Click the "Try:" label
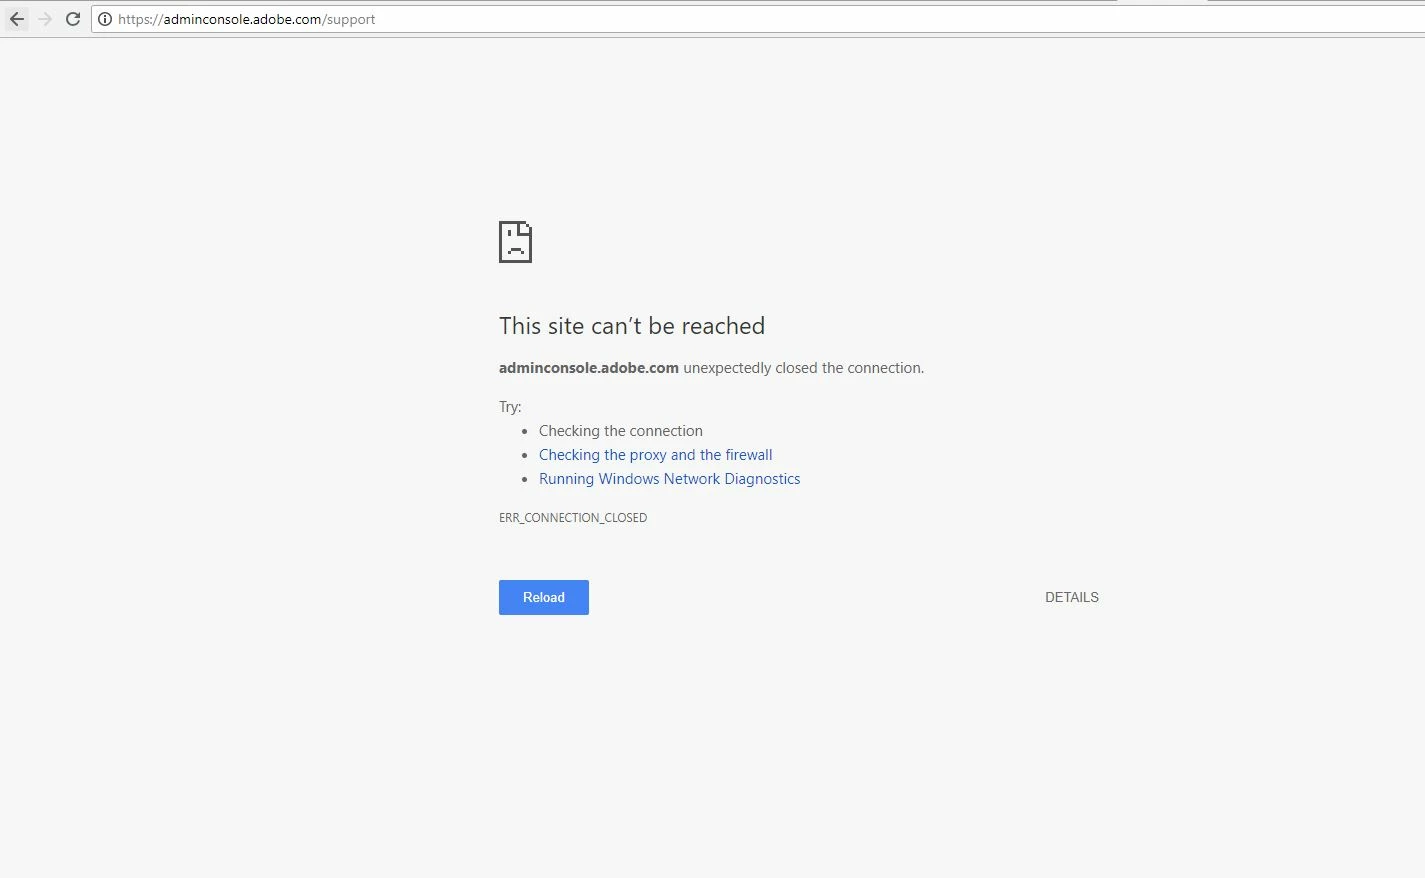The width and height of the screenshot is (1425, 878). (x=510, y=407)
